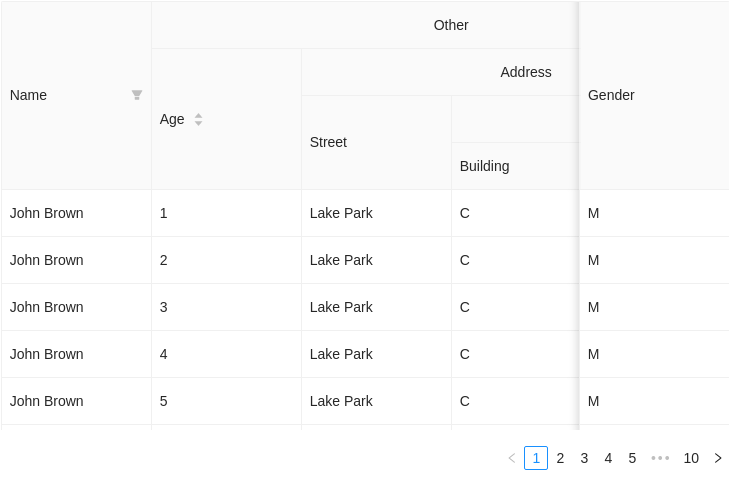
Task: Switch to page 4
Action: click(608, 458)
